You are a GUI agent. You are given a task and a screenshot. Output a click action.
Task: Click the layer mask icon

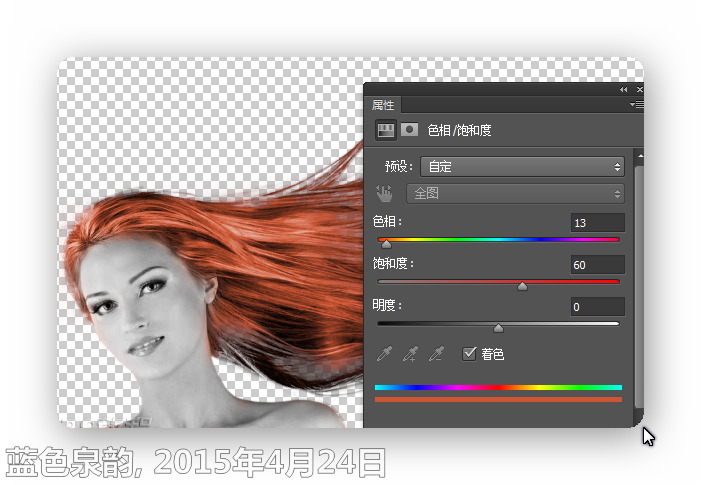point(410,130)
